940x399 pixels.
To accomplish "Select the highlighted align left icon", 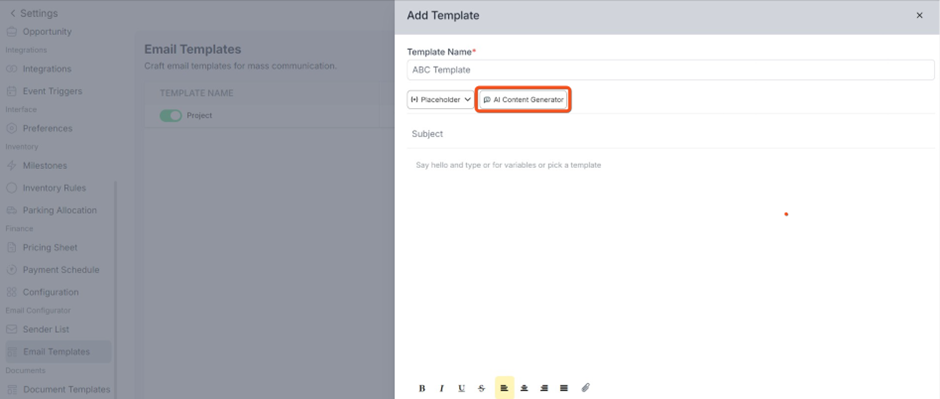I will [504, 388].
